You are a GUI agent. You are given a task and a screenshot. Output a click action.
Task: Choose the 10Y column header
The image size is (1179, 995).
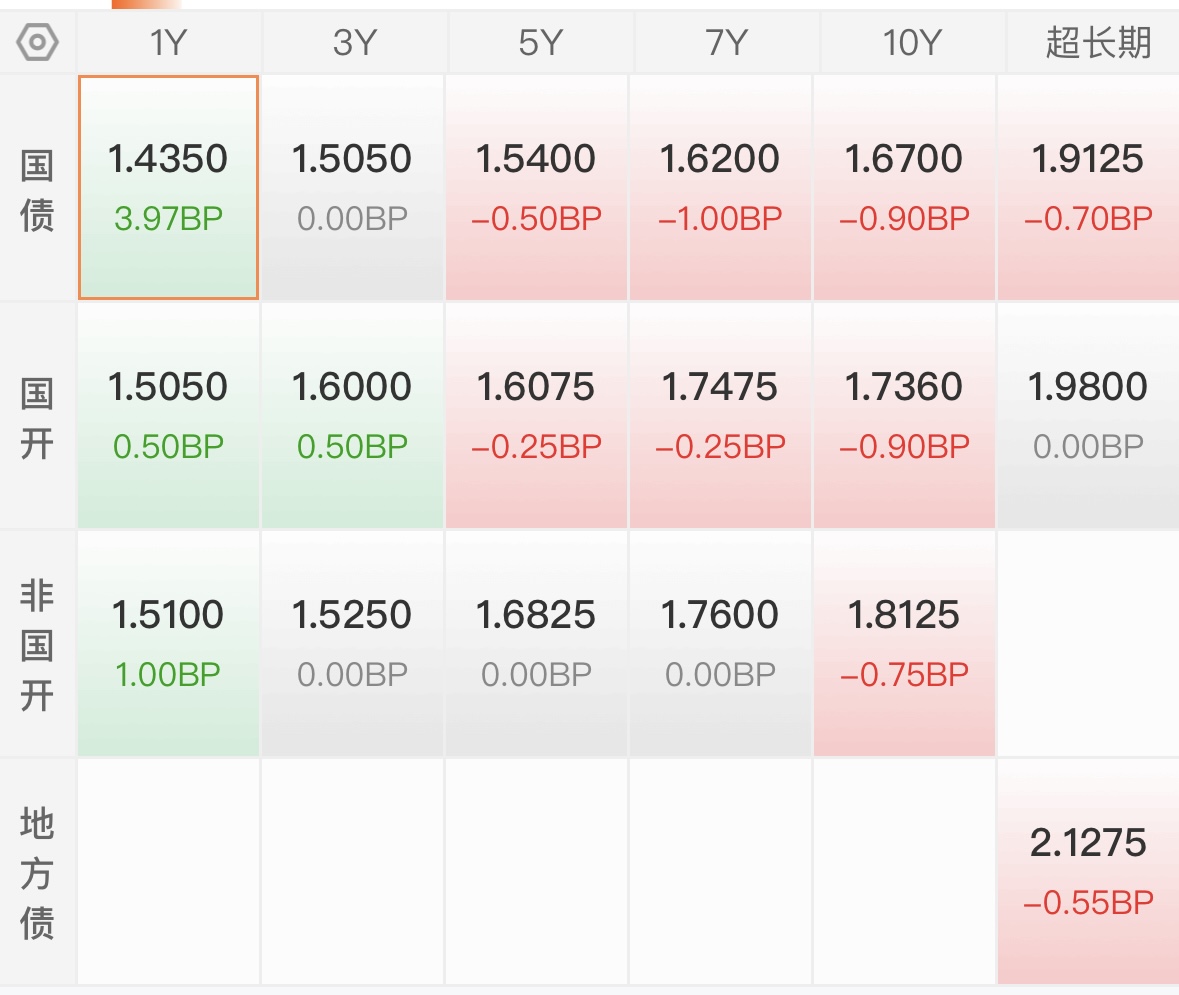[x=912, y=43]
